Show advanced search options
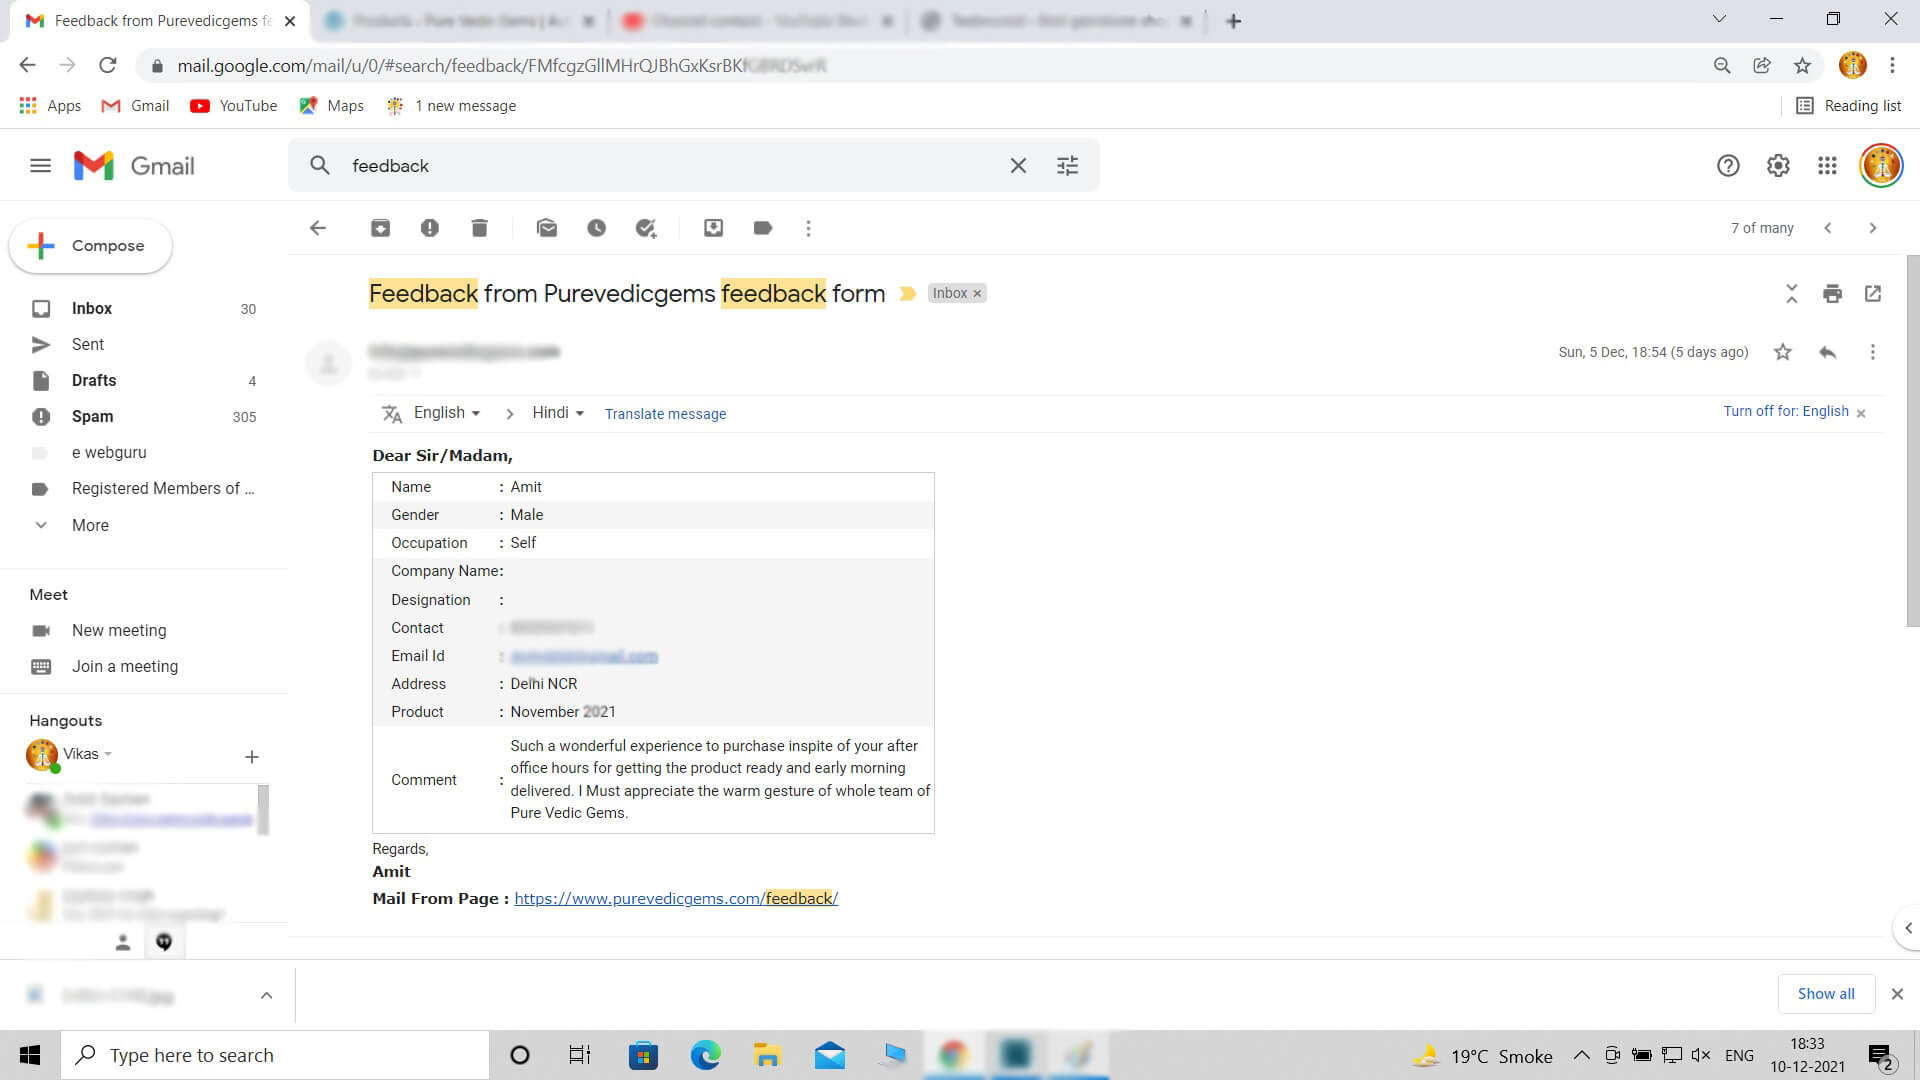This screenshot has width=1920, height=1080. 1068,166
